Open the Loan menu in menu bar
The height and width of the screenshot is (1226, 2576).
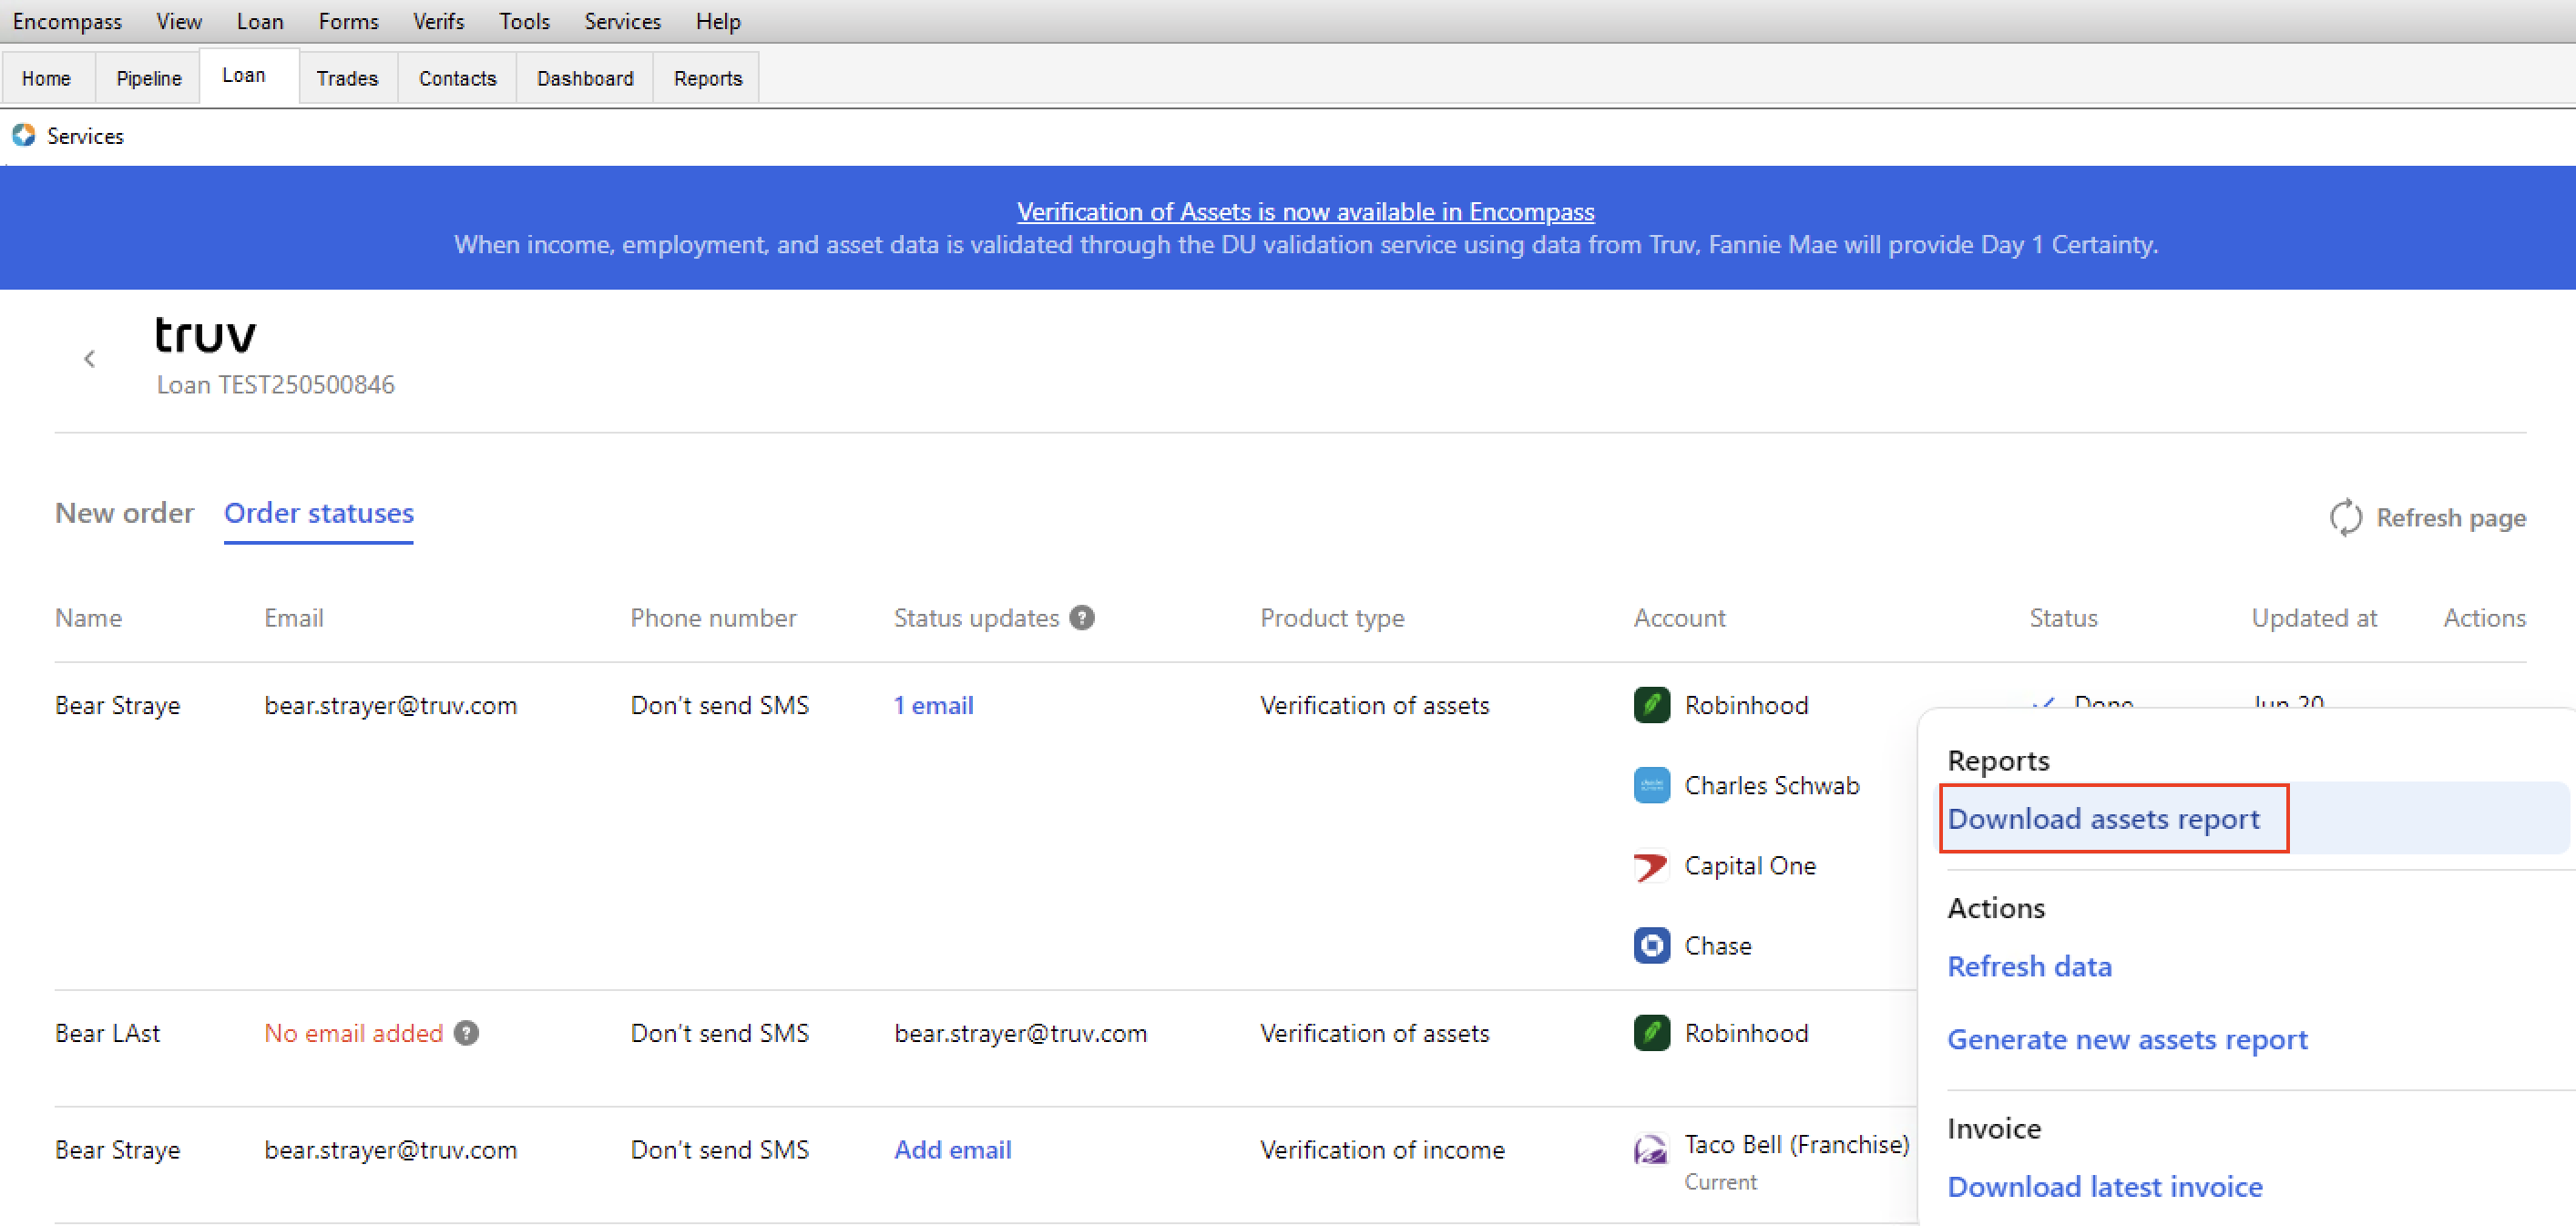tap(260, 21)
